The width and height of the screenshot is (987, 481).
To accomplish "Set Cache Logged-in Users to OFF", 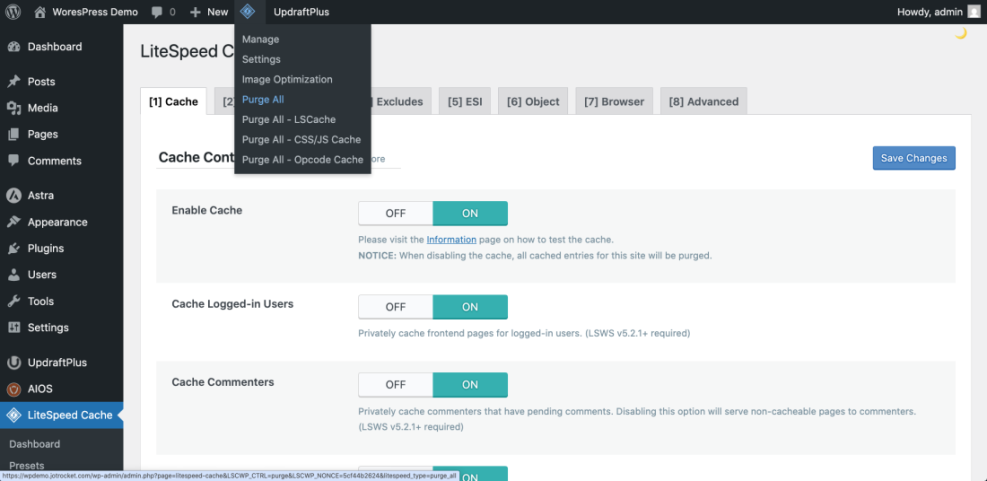I will [395, 307].
